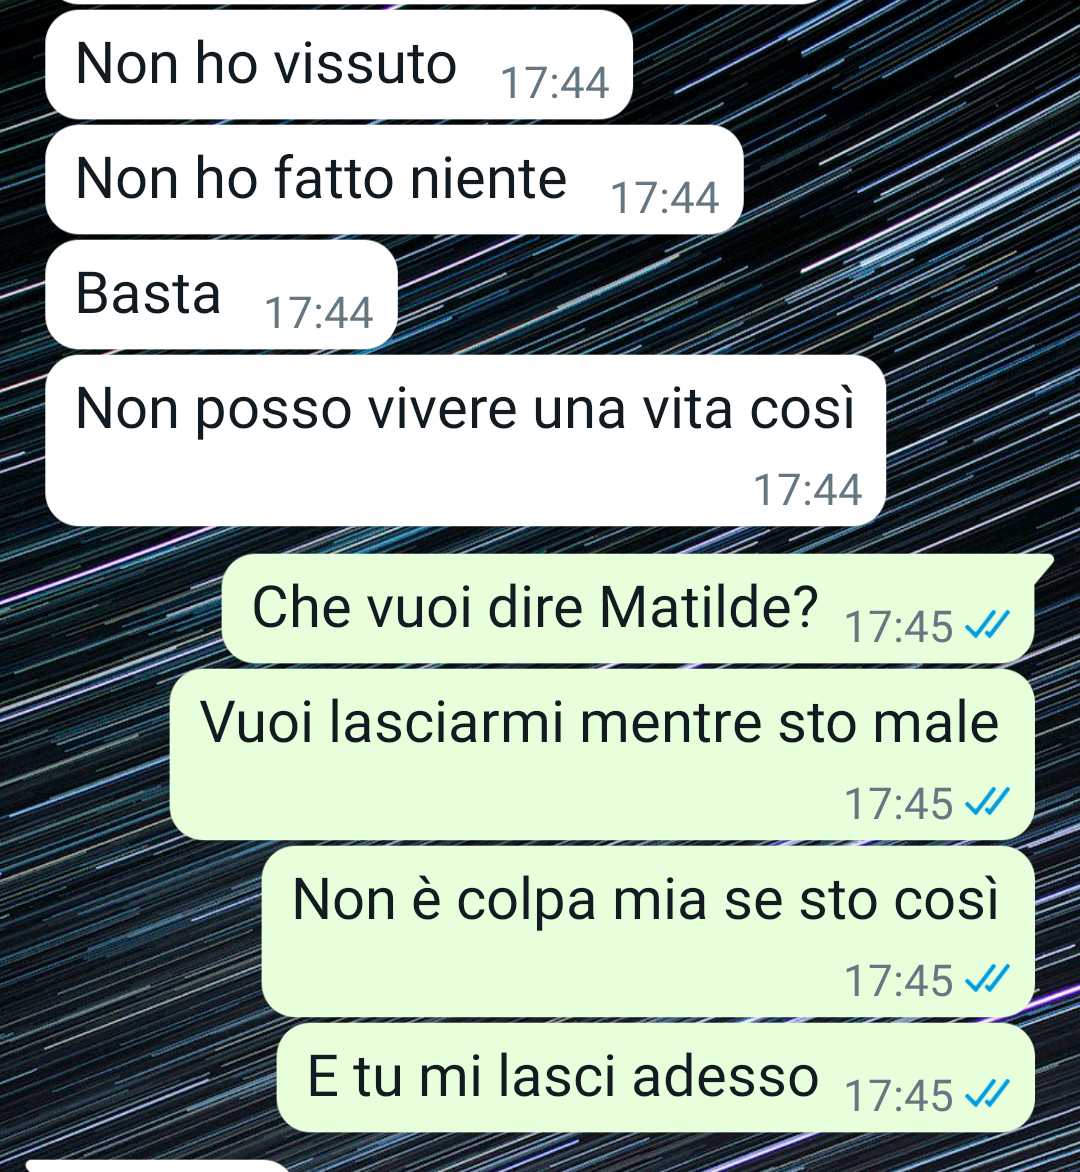Viewport: 1080px width, 1172px height.
Task: Tap the 'Basta' message bubble
Action: pyautogui.click(x=221, y=294)
